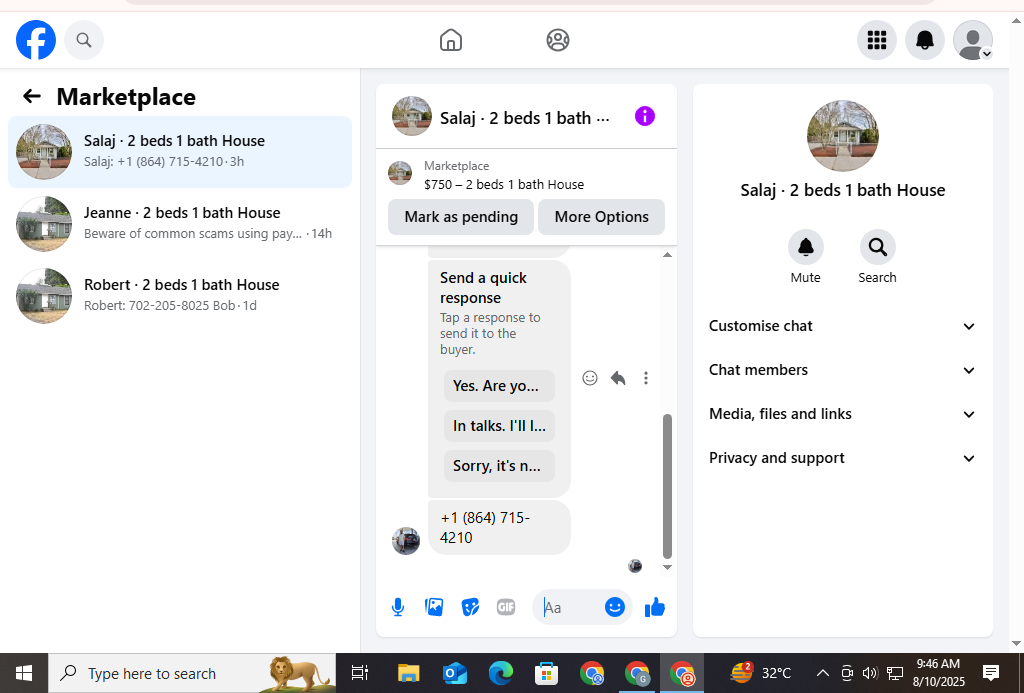
Task: Click chat header Salaj listing title
Action: tap(524, 118)
